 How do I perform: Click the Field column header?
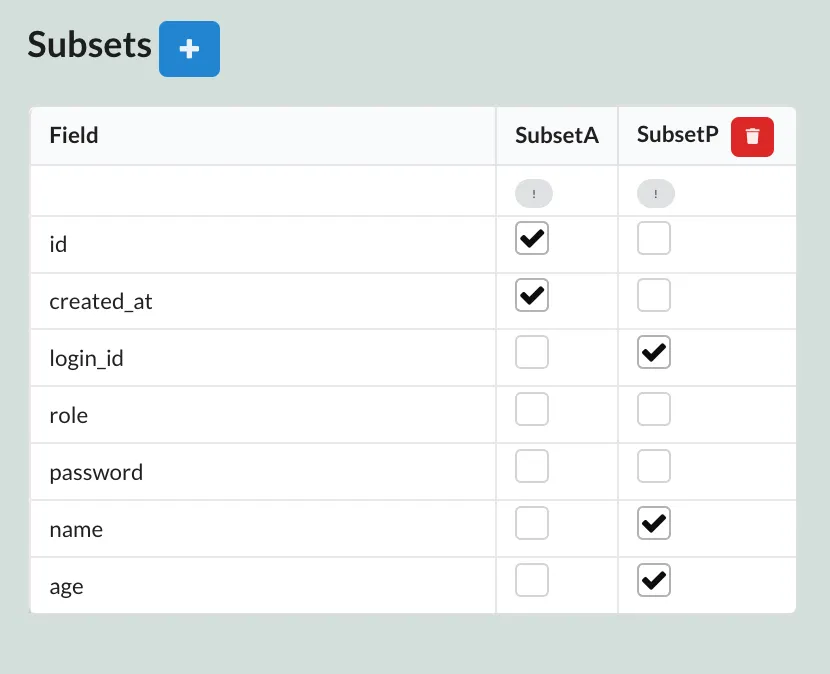(x=73, y=136)
